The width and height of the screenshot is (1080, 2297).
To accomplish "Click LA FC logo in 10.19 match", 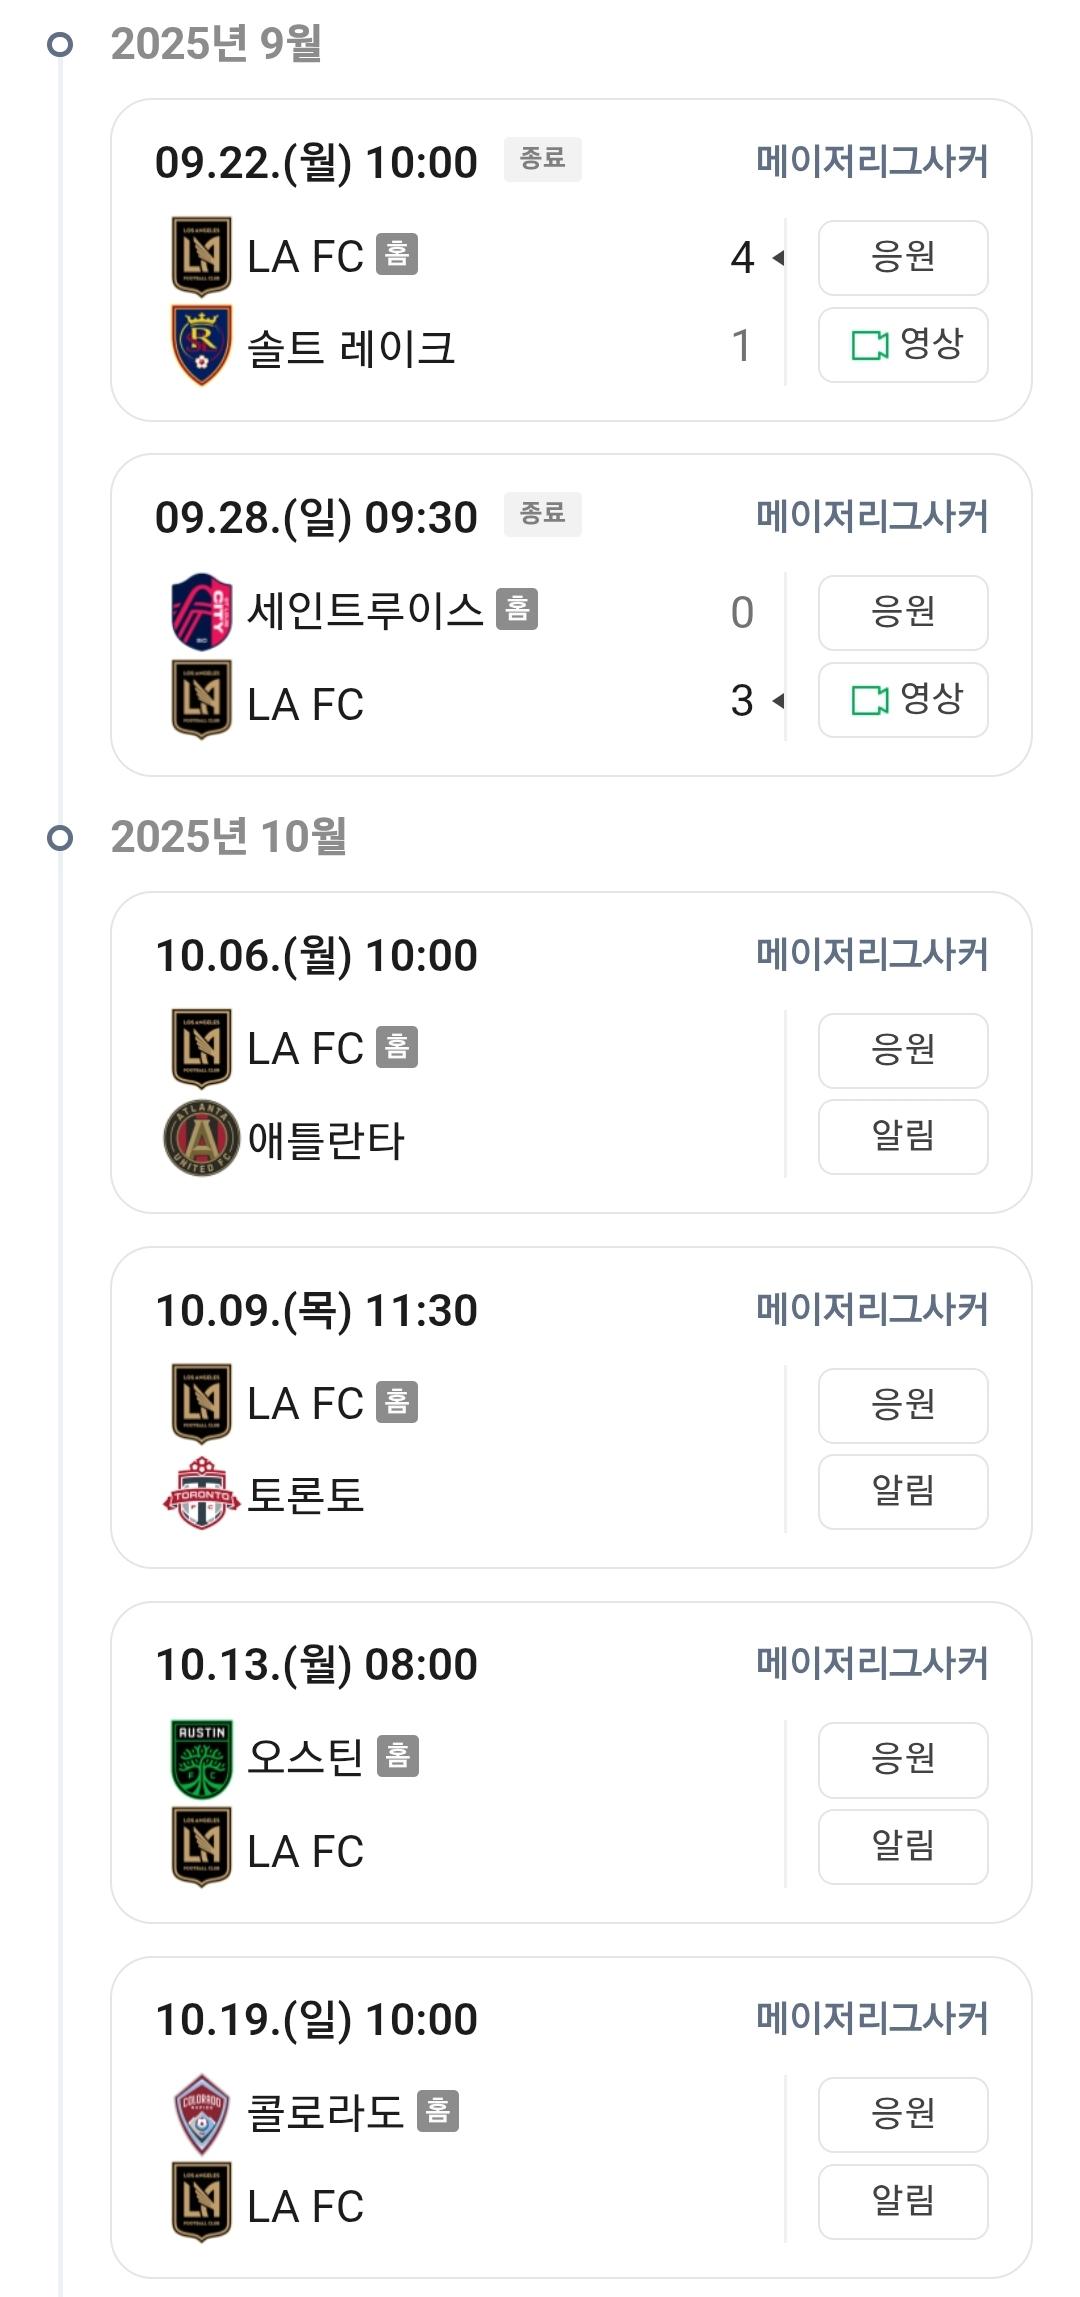I will point(202,2202).
